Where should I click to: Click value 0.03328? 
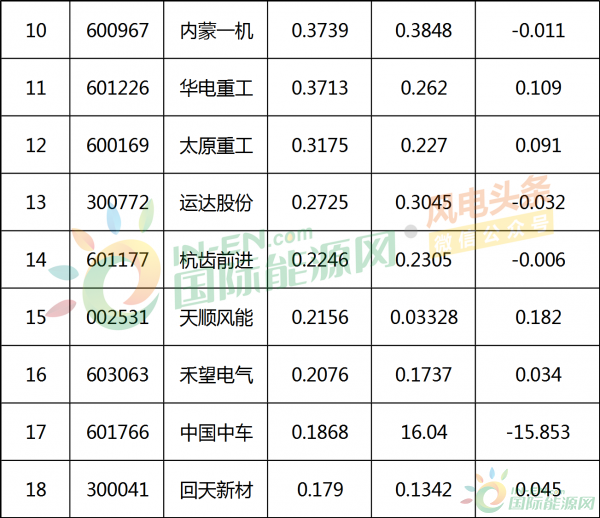point(424,317)
